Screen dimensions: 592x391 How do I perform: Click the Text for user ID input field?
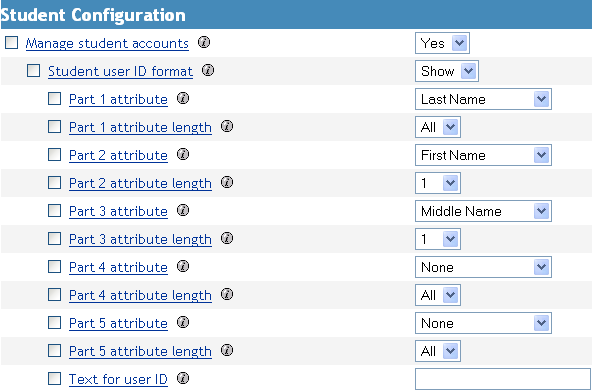click(x=503, y=379)
